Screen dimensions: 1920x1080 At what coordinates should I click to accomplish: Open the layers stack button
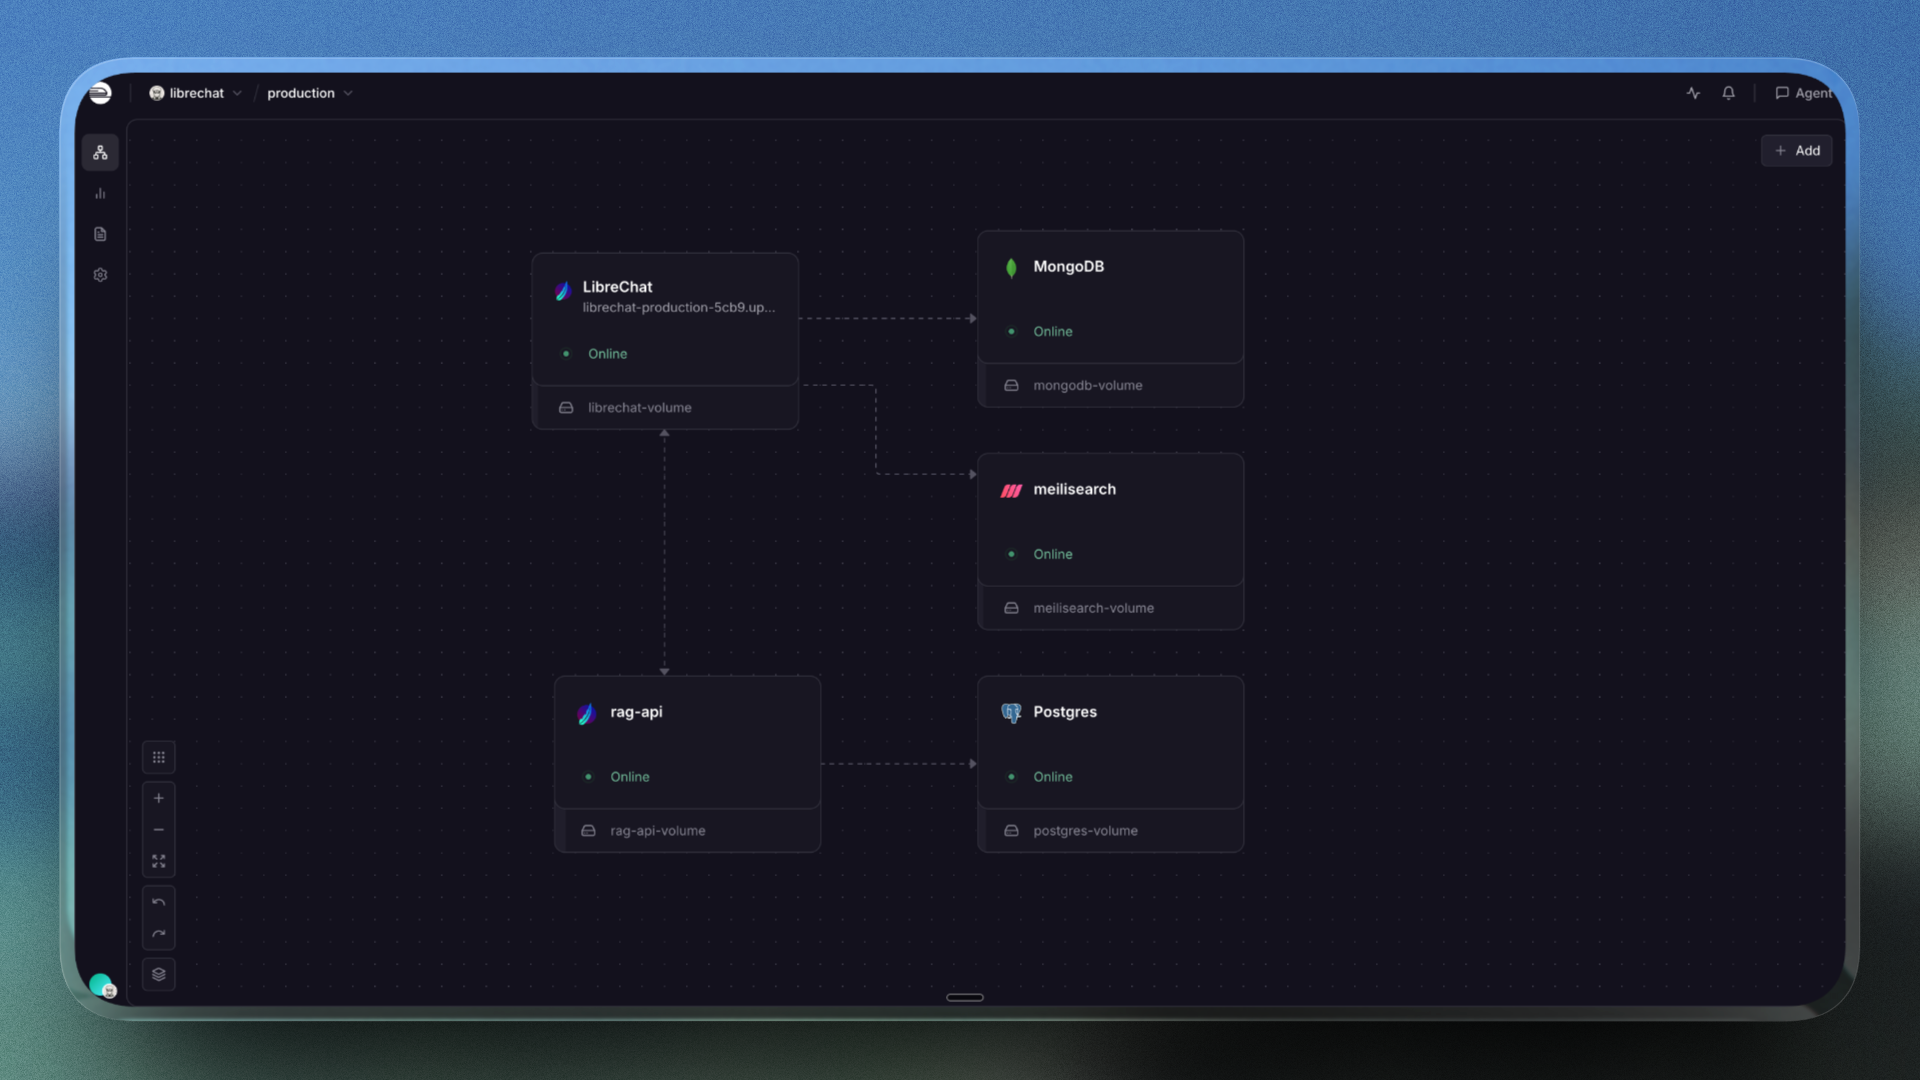point(159,974)
